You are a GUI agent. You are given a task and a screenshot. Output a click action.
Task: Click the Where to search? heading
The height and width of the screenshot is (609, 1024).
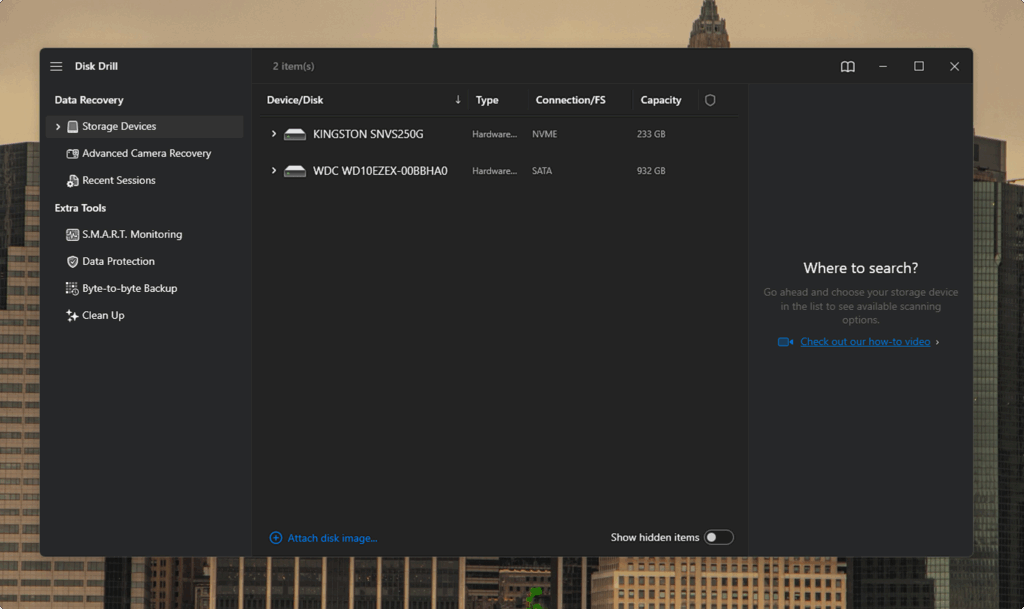click(x=861, y=268)
